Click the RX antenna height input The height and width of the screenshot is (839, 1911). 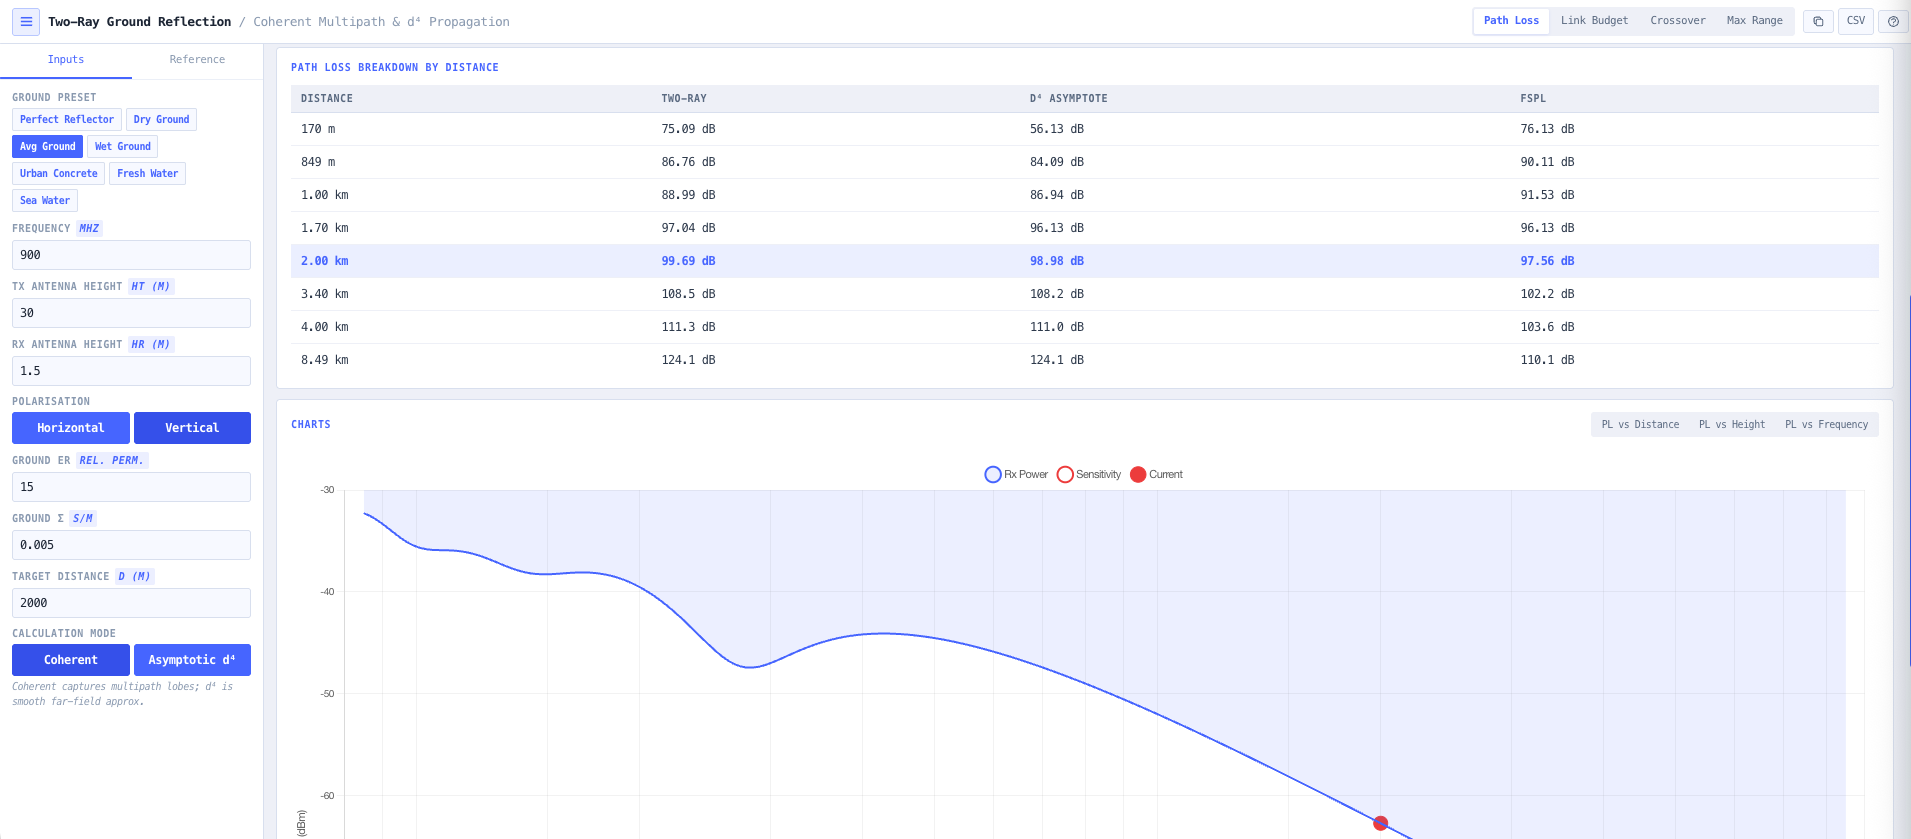click(131, 371)
